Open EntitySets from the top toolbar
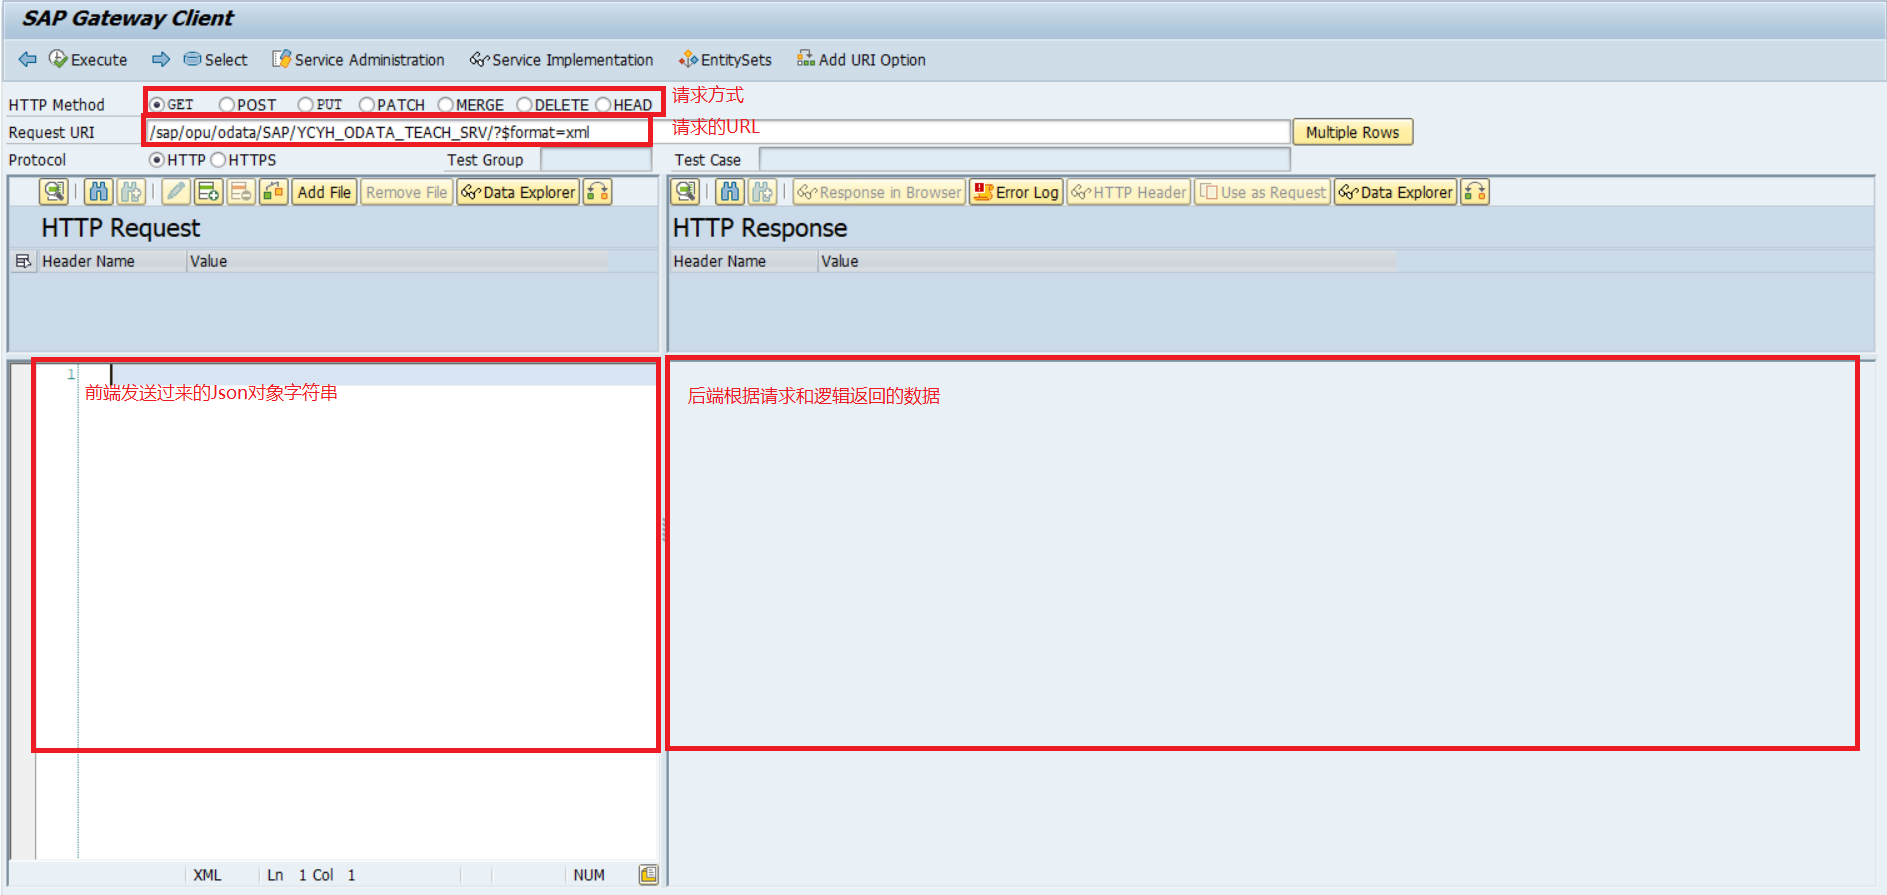 (x=725, y=60)
